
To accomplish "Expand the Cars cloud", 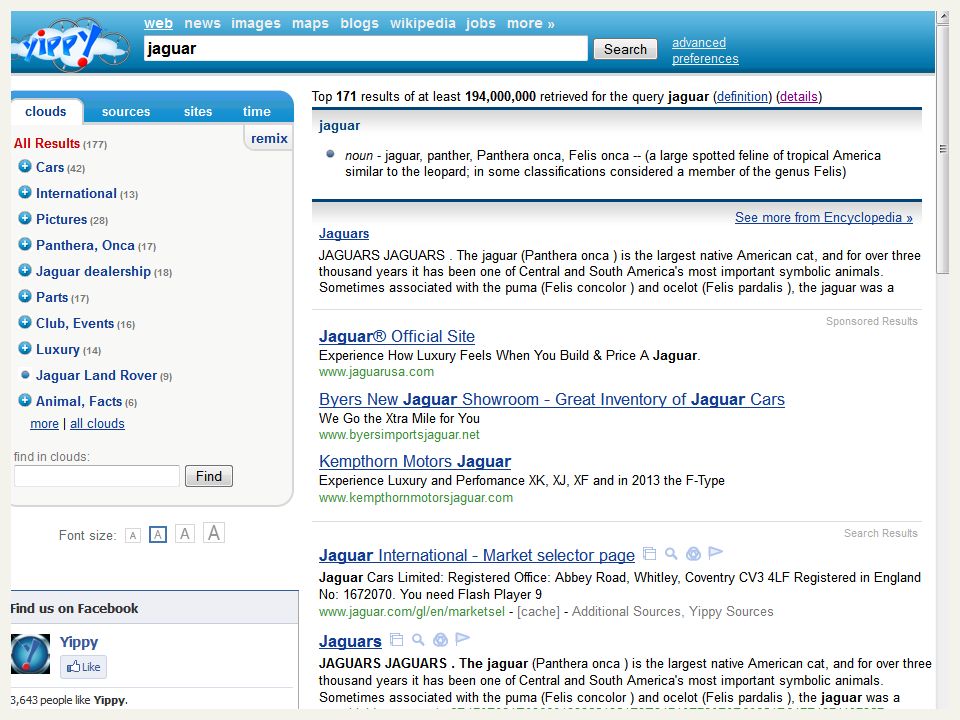I will pos(25,166).
